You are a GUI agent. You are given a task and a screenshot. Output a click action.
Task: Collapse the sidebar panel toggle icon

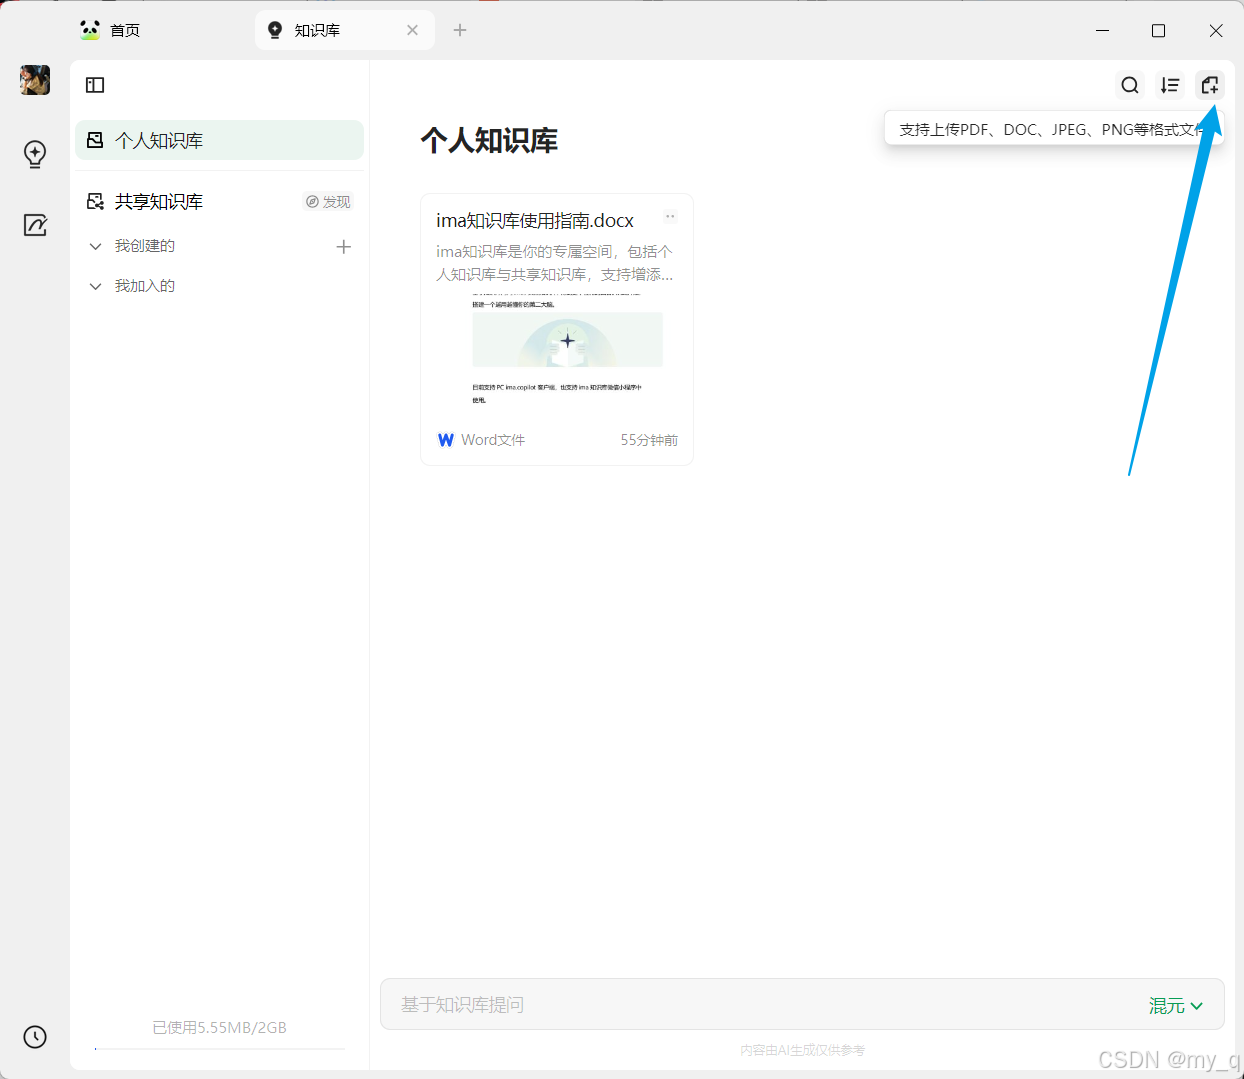point(95,85)
